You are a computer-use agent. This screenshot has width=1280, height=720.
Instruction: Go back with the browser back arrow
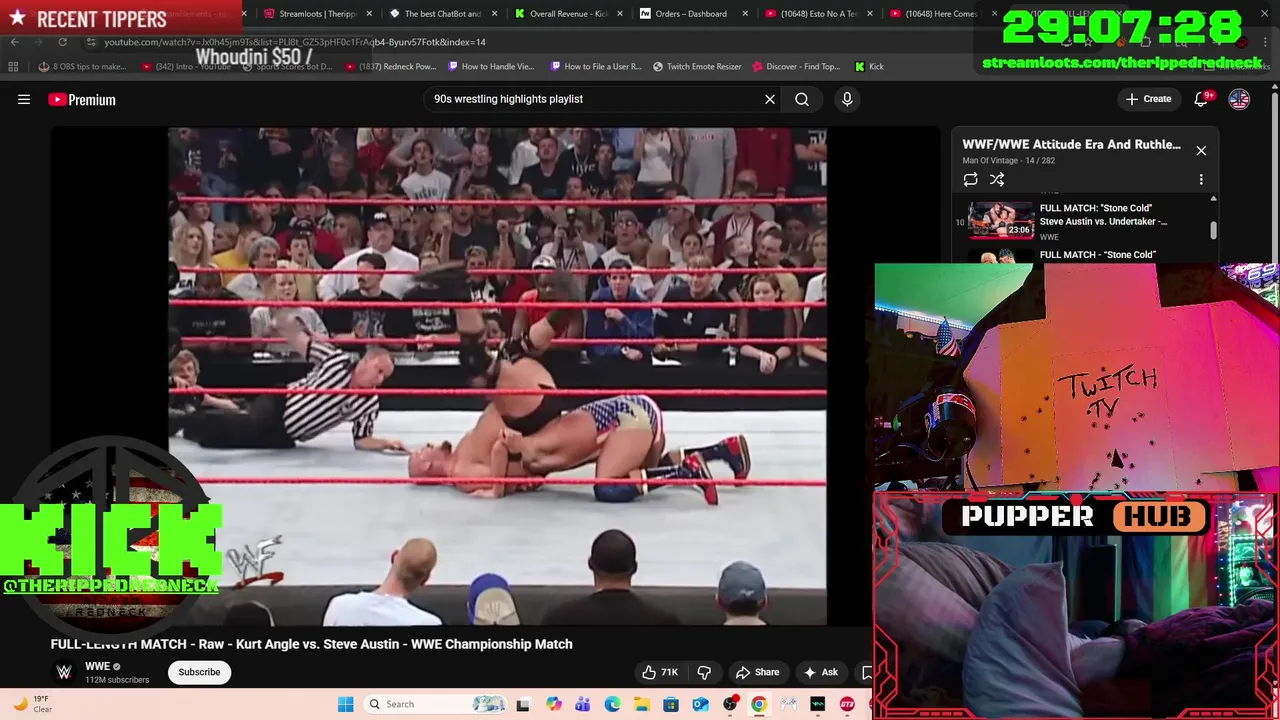[14, 42]
